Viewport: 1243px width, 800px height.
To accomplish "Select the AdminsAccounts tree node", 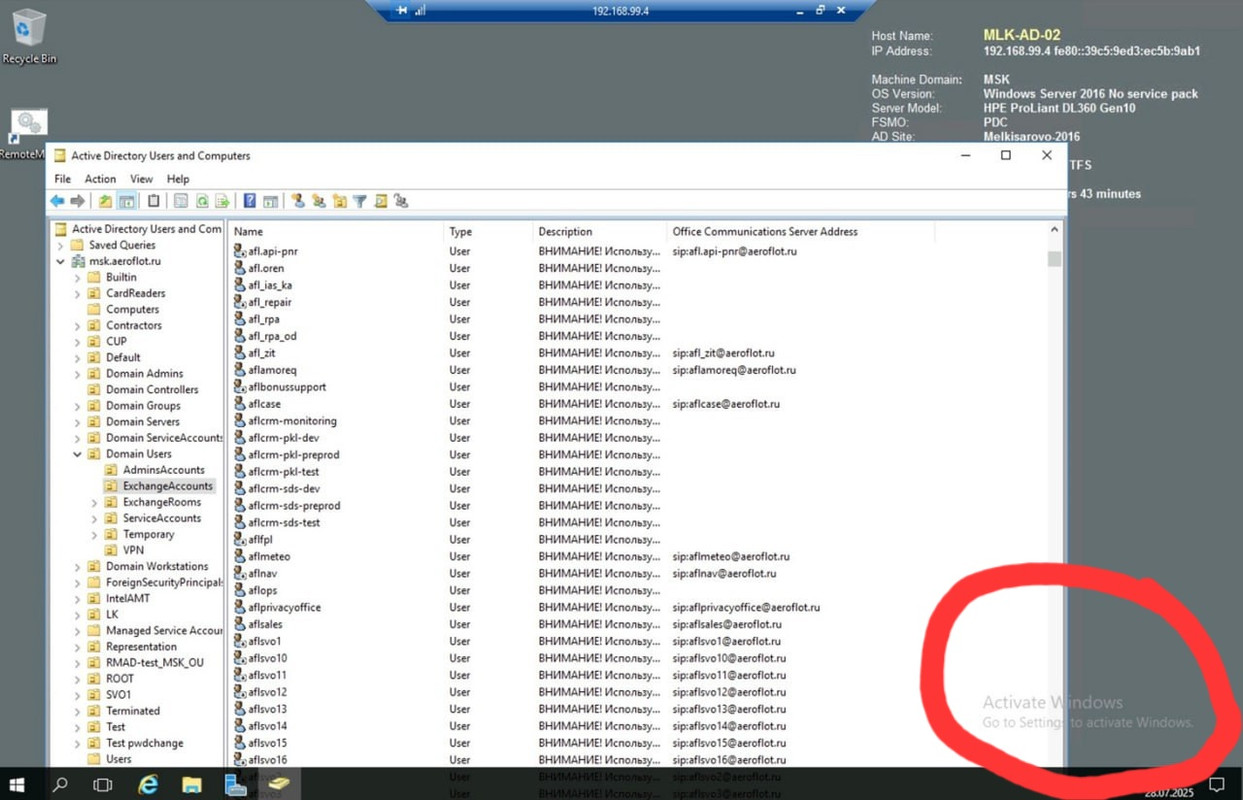I will (x=163, y=470).
